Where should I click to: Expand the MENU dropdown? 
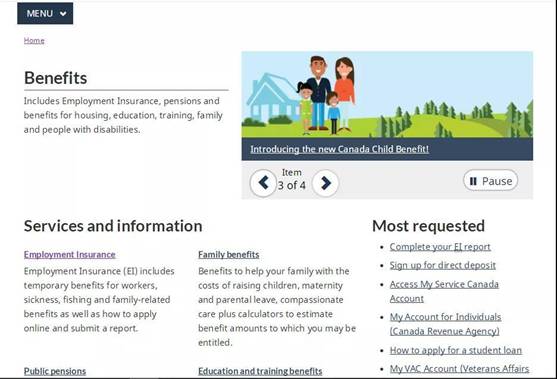pos(45,13)
